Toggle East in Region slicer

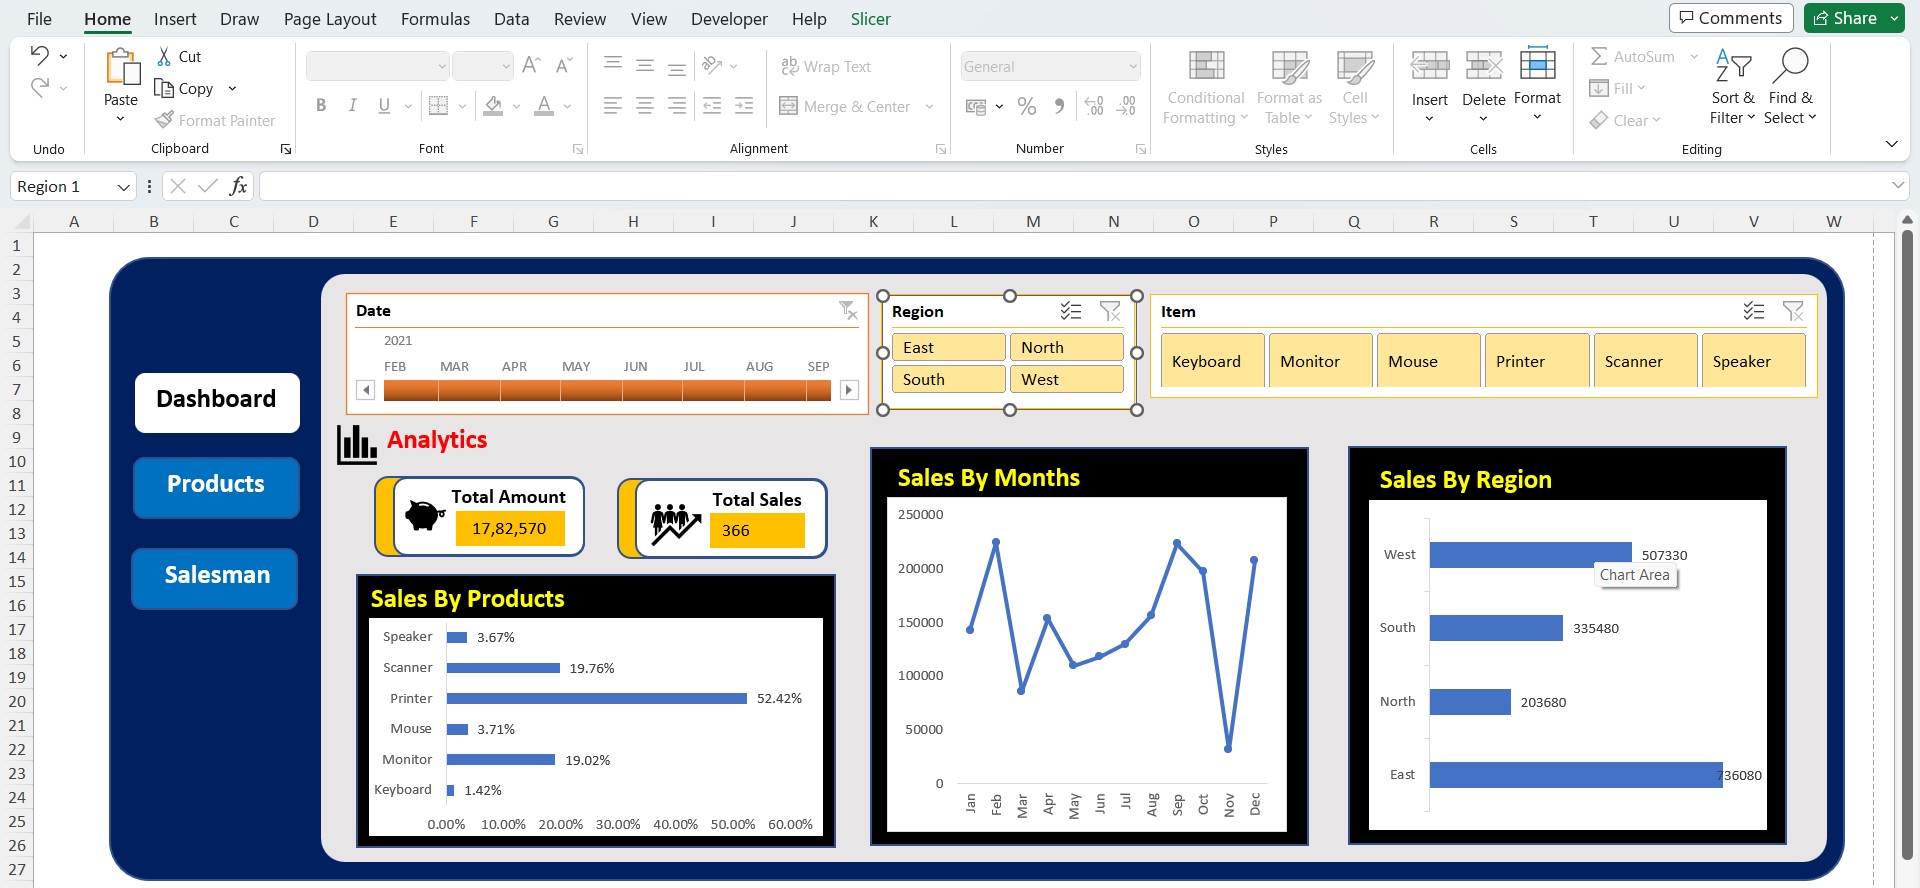pyautogui.click(x=948, y=347)
